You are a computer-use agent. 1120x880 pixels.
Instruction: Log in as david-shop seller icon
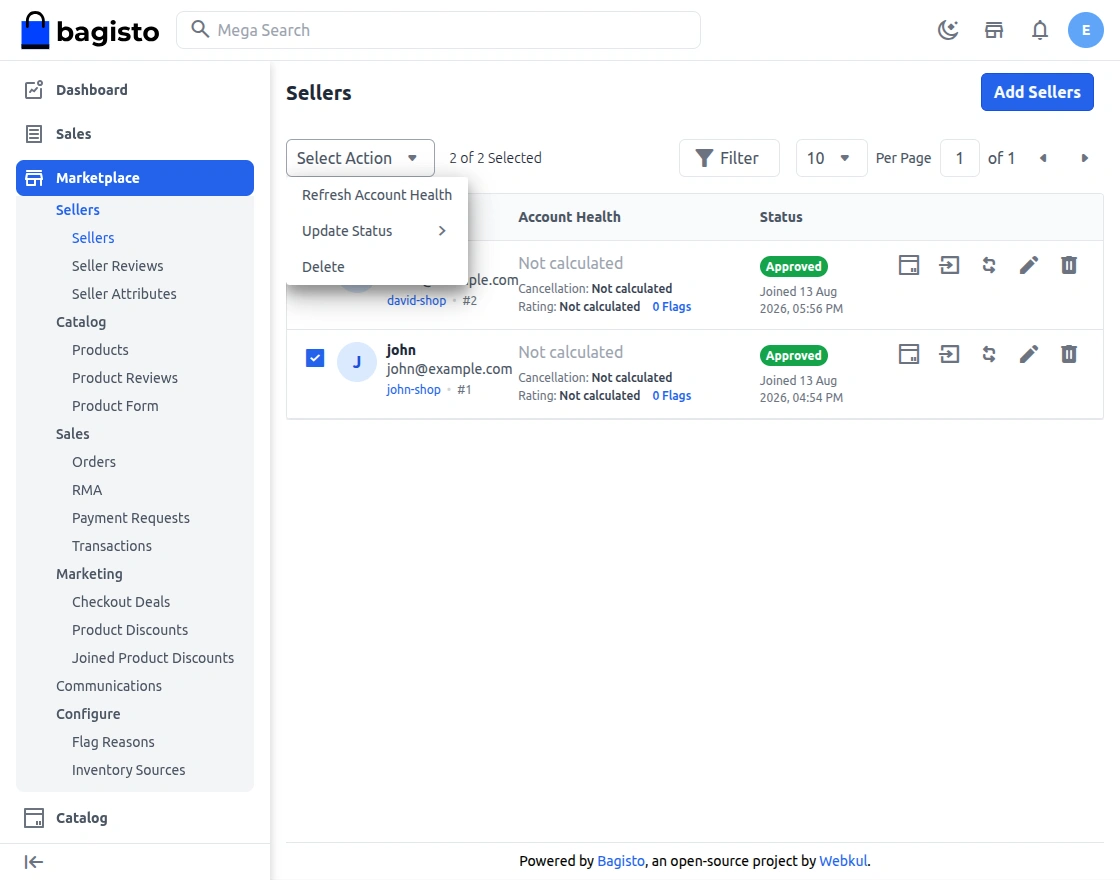949,265
